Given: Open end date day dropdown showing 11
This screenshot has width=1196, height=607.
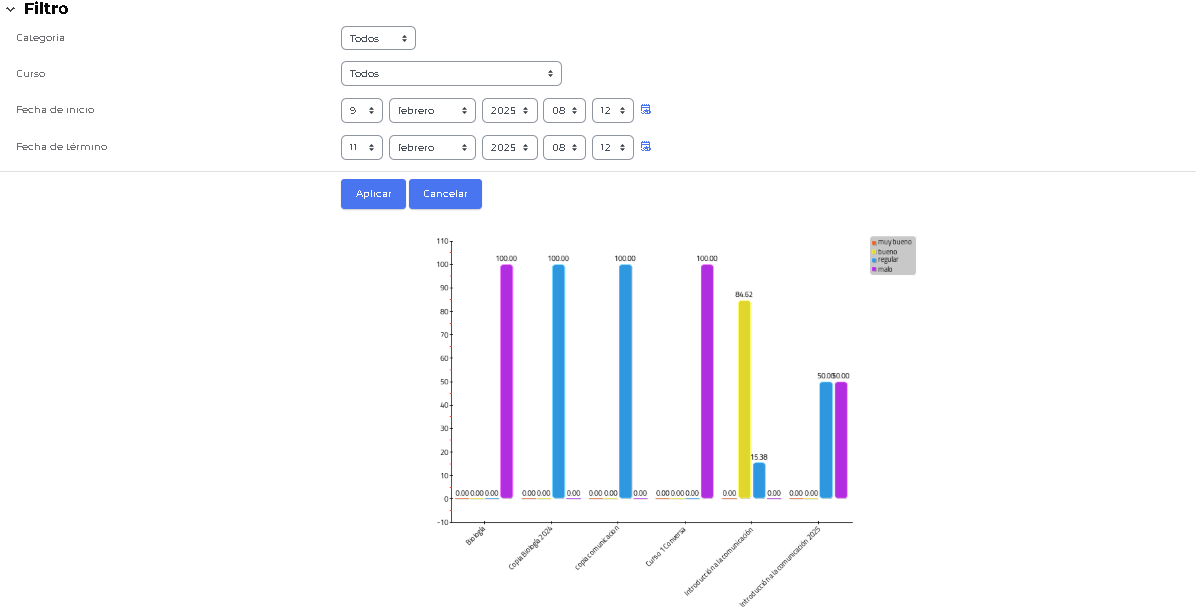Looking at the screenshot, I should 361,148.
